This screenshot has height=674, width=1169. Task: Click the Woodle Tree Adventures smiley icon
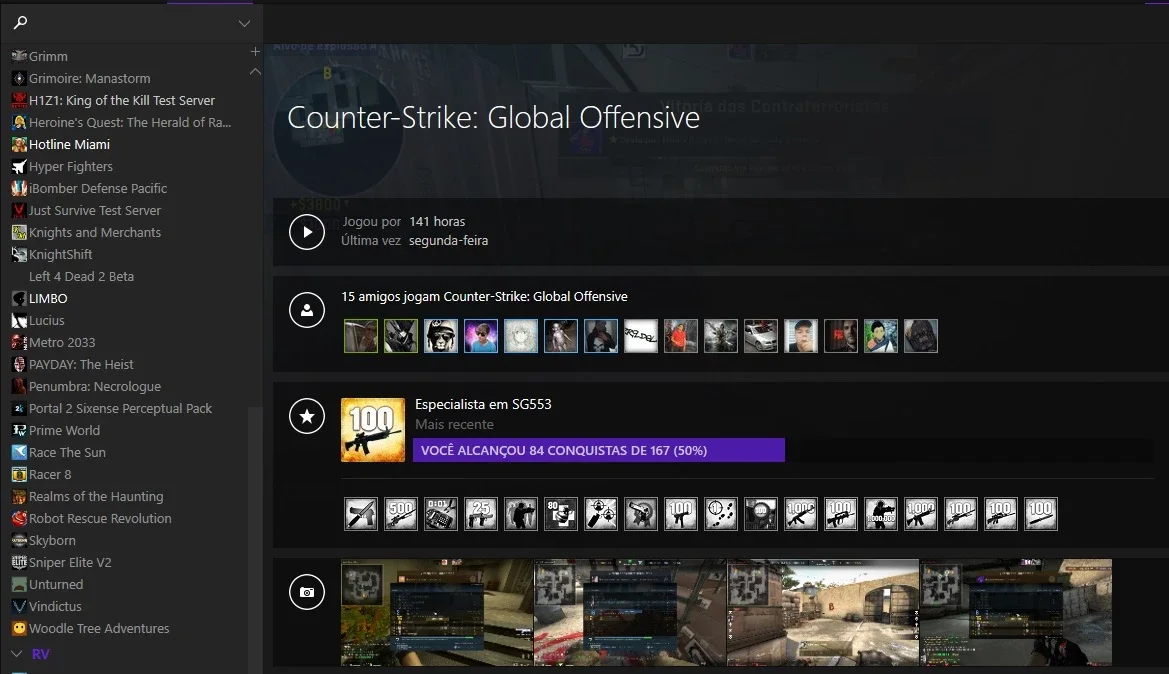19,629
